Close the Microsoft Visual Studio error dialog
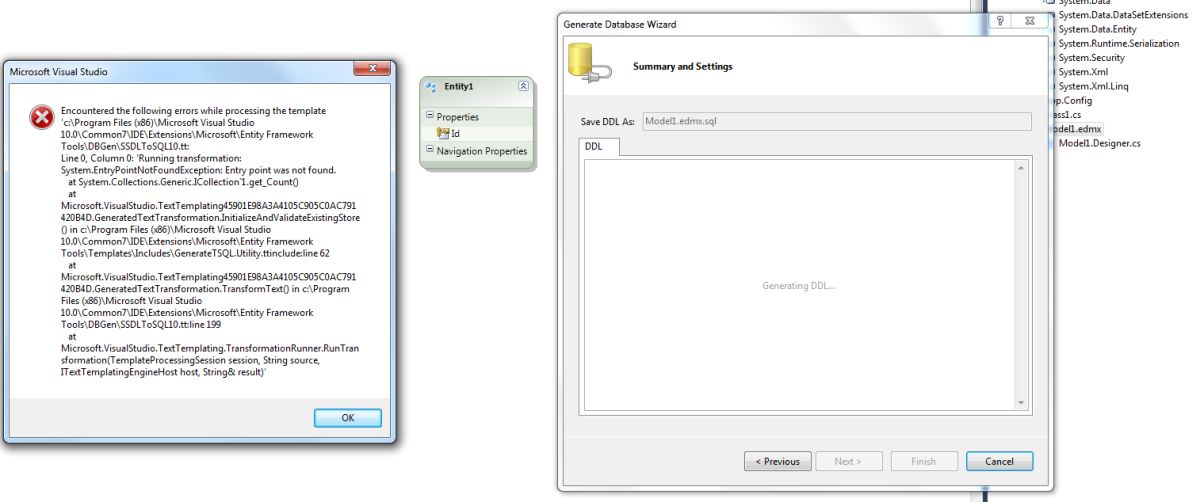 371,69
